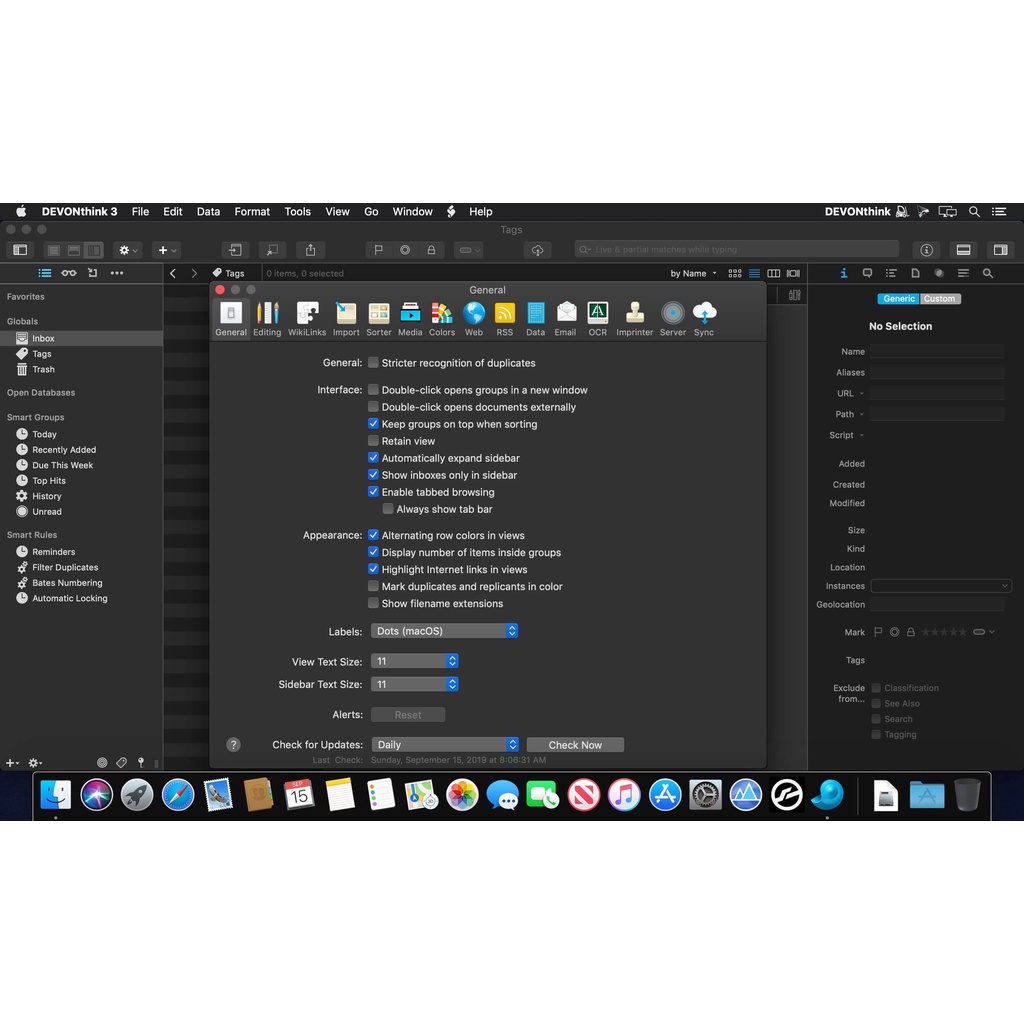This screenshot has width=1024, height=1024.
Task: Open the Go menu
Action: [x=371, y=212]
